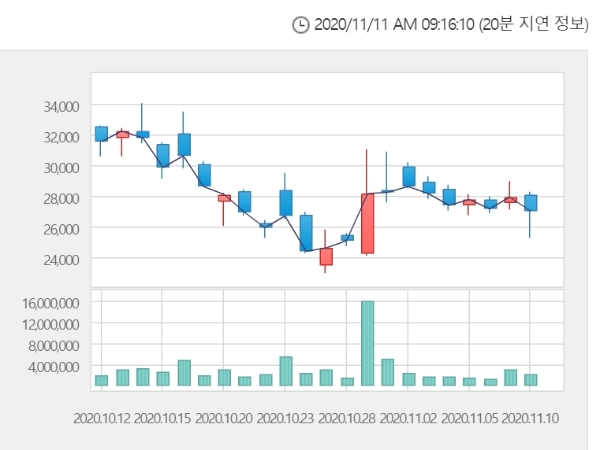Select the candlestick above the 2020.11.02 label

[x=408, y=176]
